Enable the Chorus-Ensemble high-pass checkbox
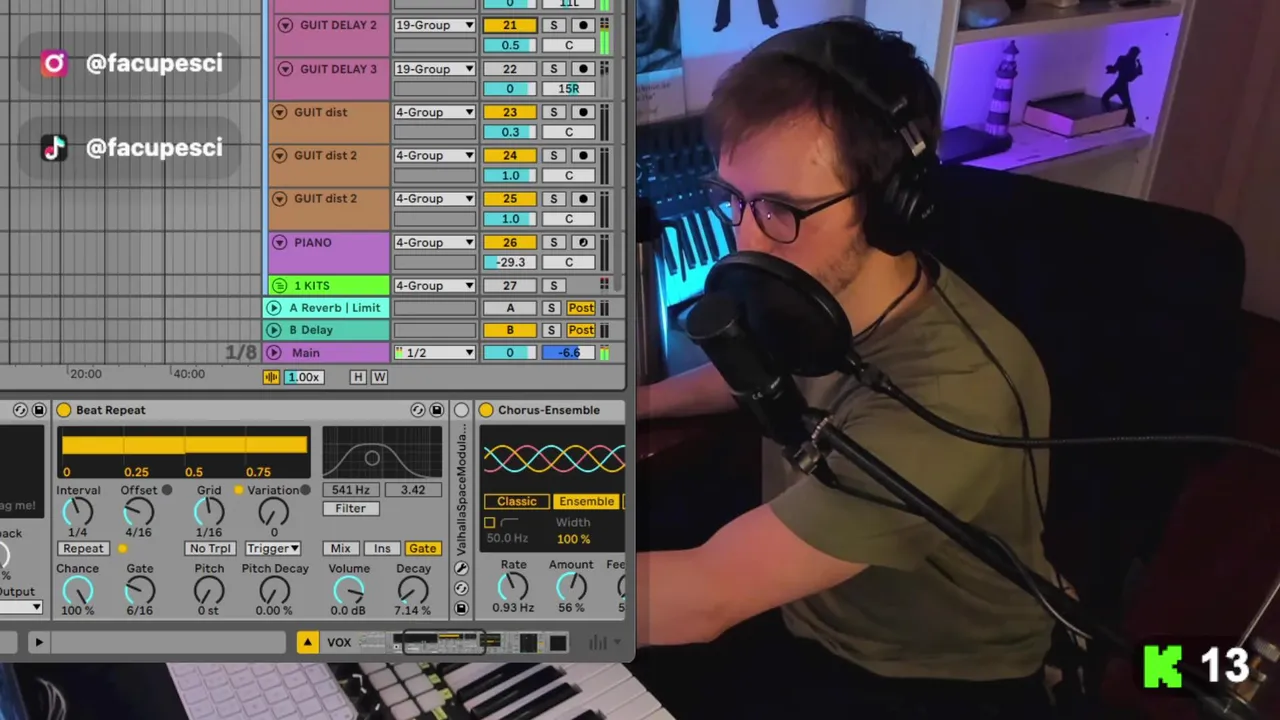 (489, 523)
